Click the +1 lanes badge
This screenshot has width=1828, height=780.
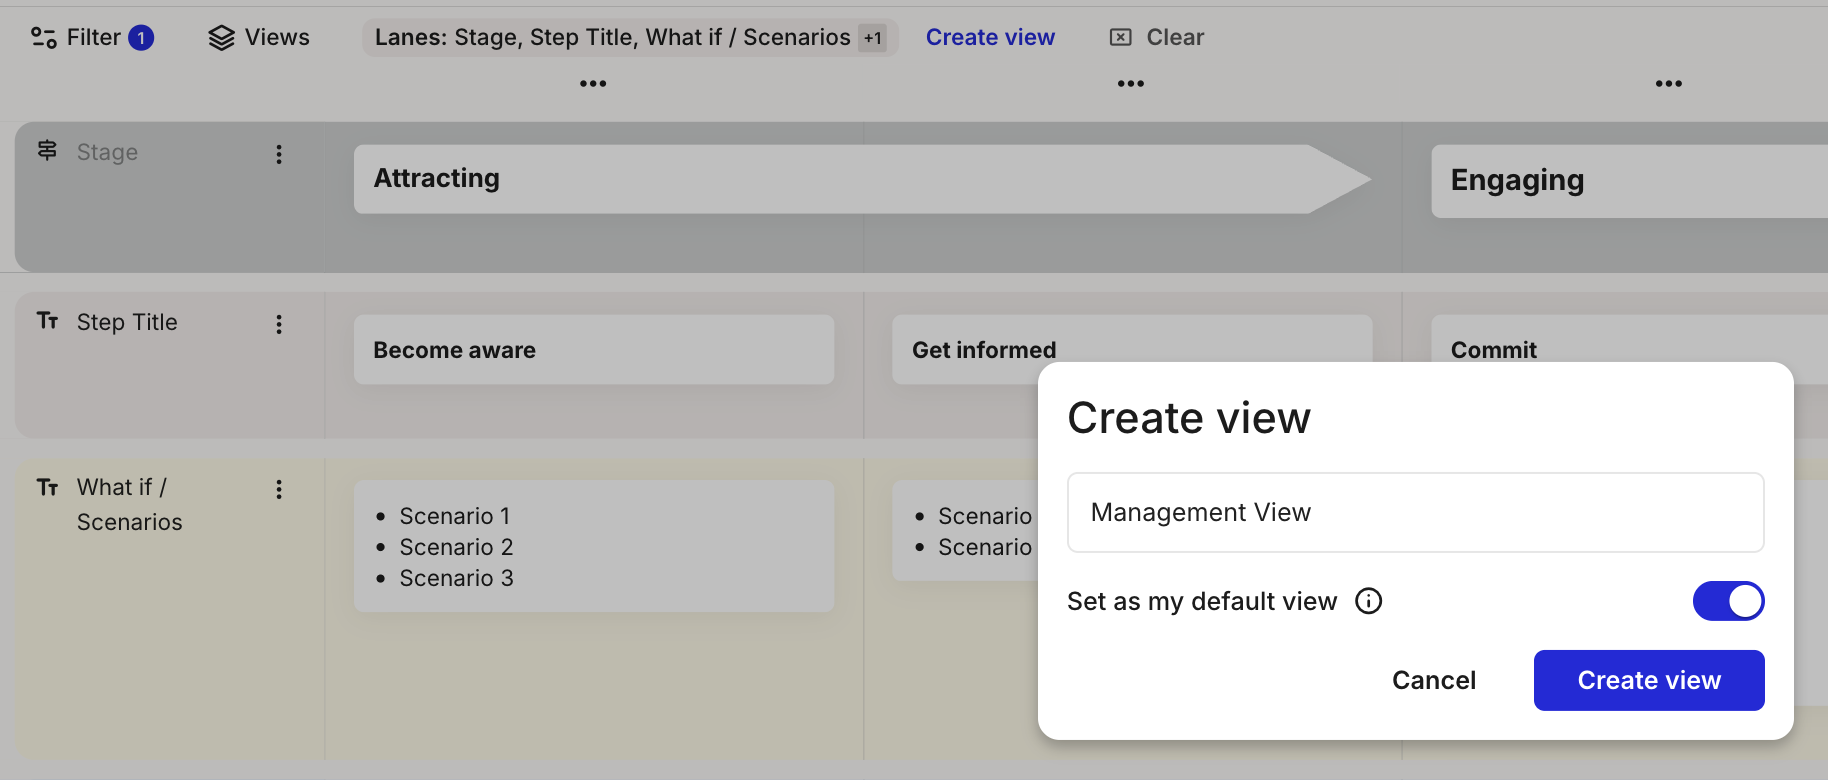coord(873,38)
